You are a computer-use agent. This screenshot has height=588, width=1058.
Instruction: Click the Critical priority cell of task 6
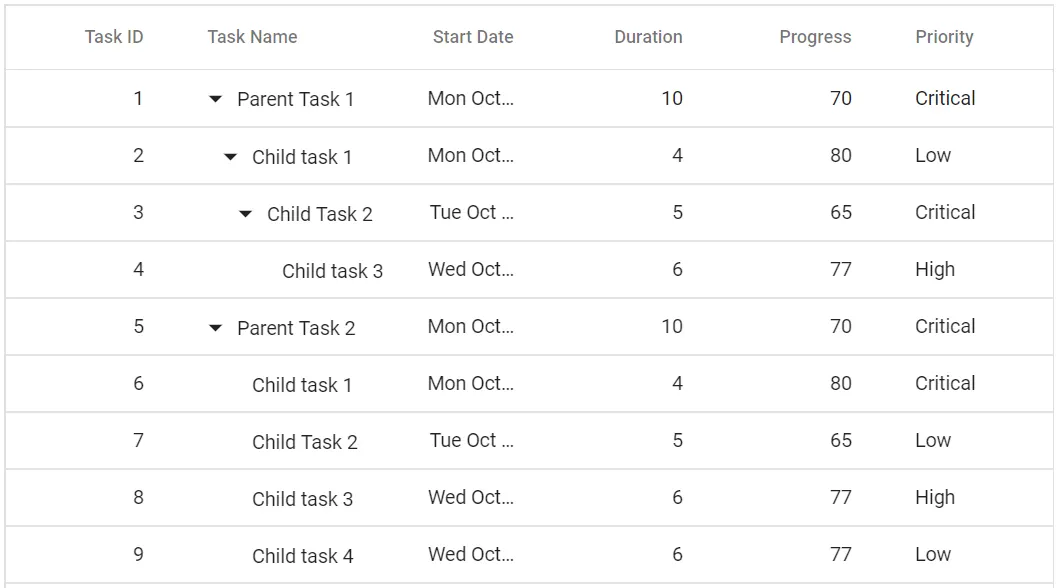tap(944, 383)
